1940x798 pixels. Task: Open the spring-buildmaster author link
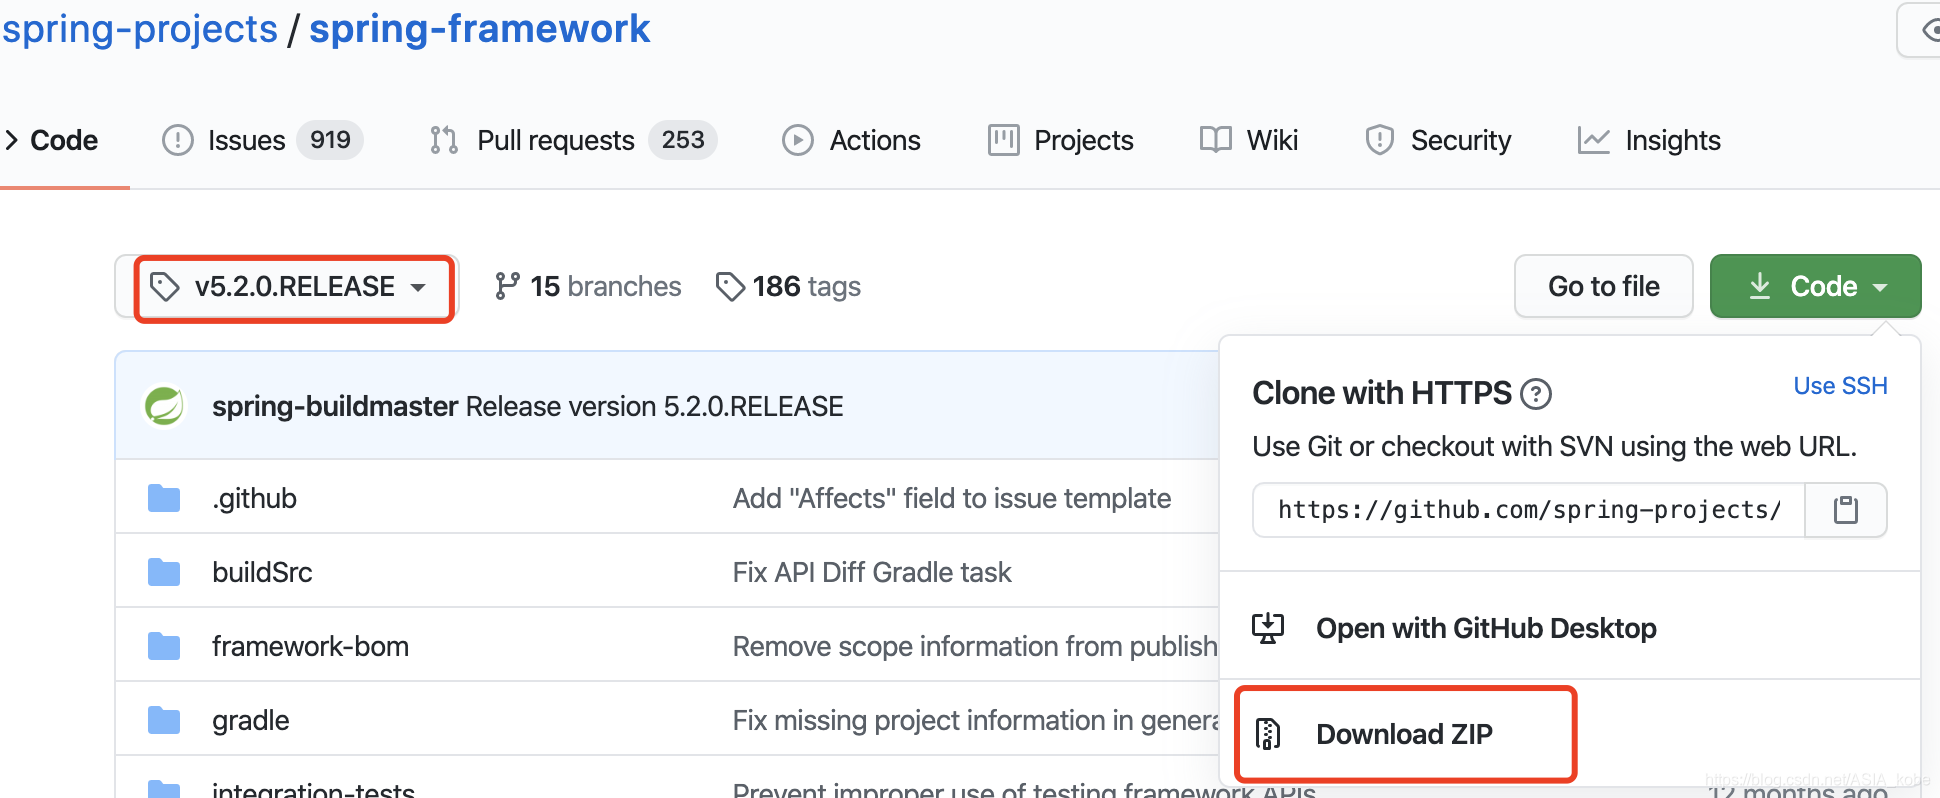pyautogui.click(x=335, y=407)
